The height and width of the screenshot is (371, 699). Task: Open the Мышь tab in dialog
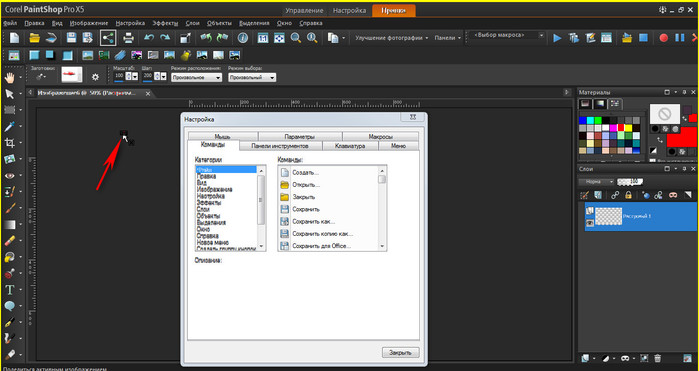coord(222,136)
